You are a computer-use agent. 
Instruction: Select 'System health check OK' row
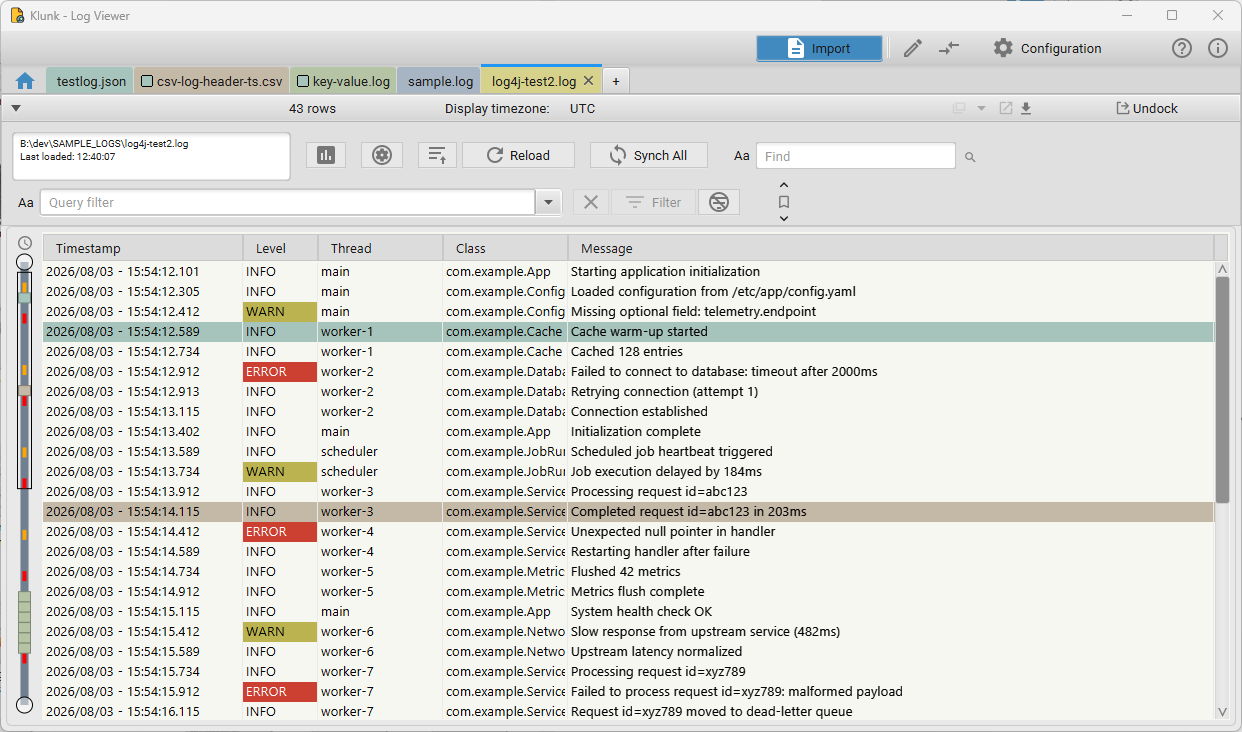pyautogui.click(x=628, y=611)
